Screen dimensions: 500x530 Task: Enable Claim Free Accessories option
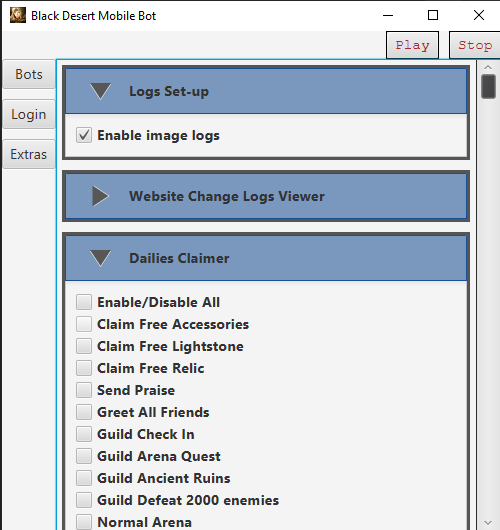pyautogui.click(x=84, y=324)
